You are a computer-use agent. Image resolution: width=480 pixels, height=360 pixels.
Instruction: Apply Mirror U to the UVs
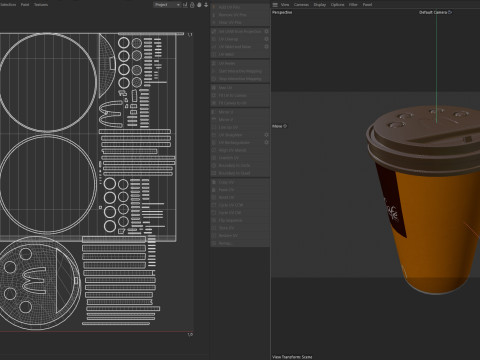240,112
